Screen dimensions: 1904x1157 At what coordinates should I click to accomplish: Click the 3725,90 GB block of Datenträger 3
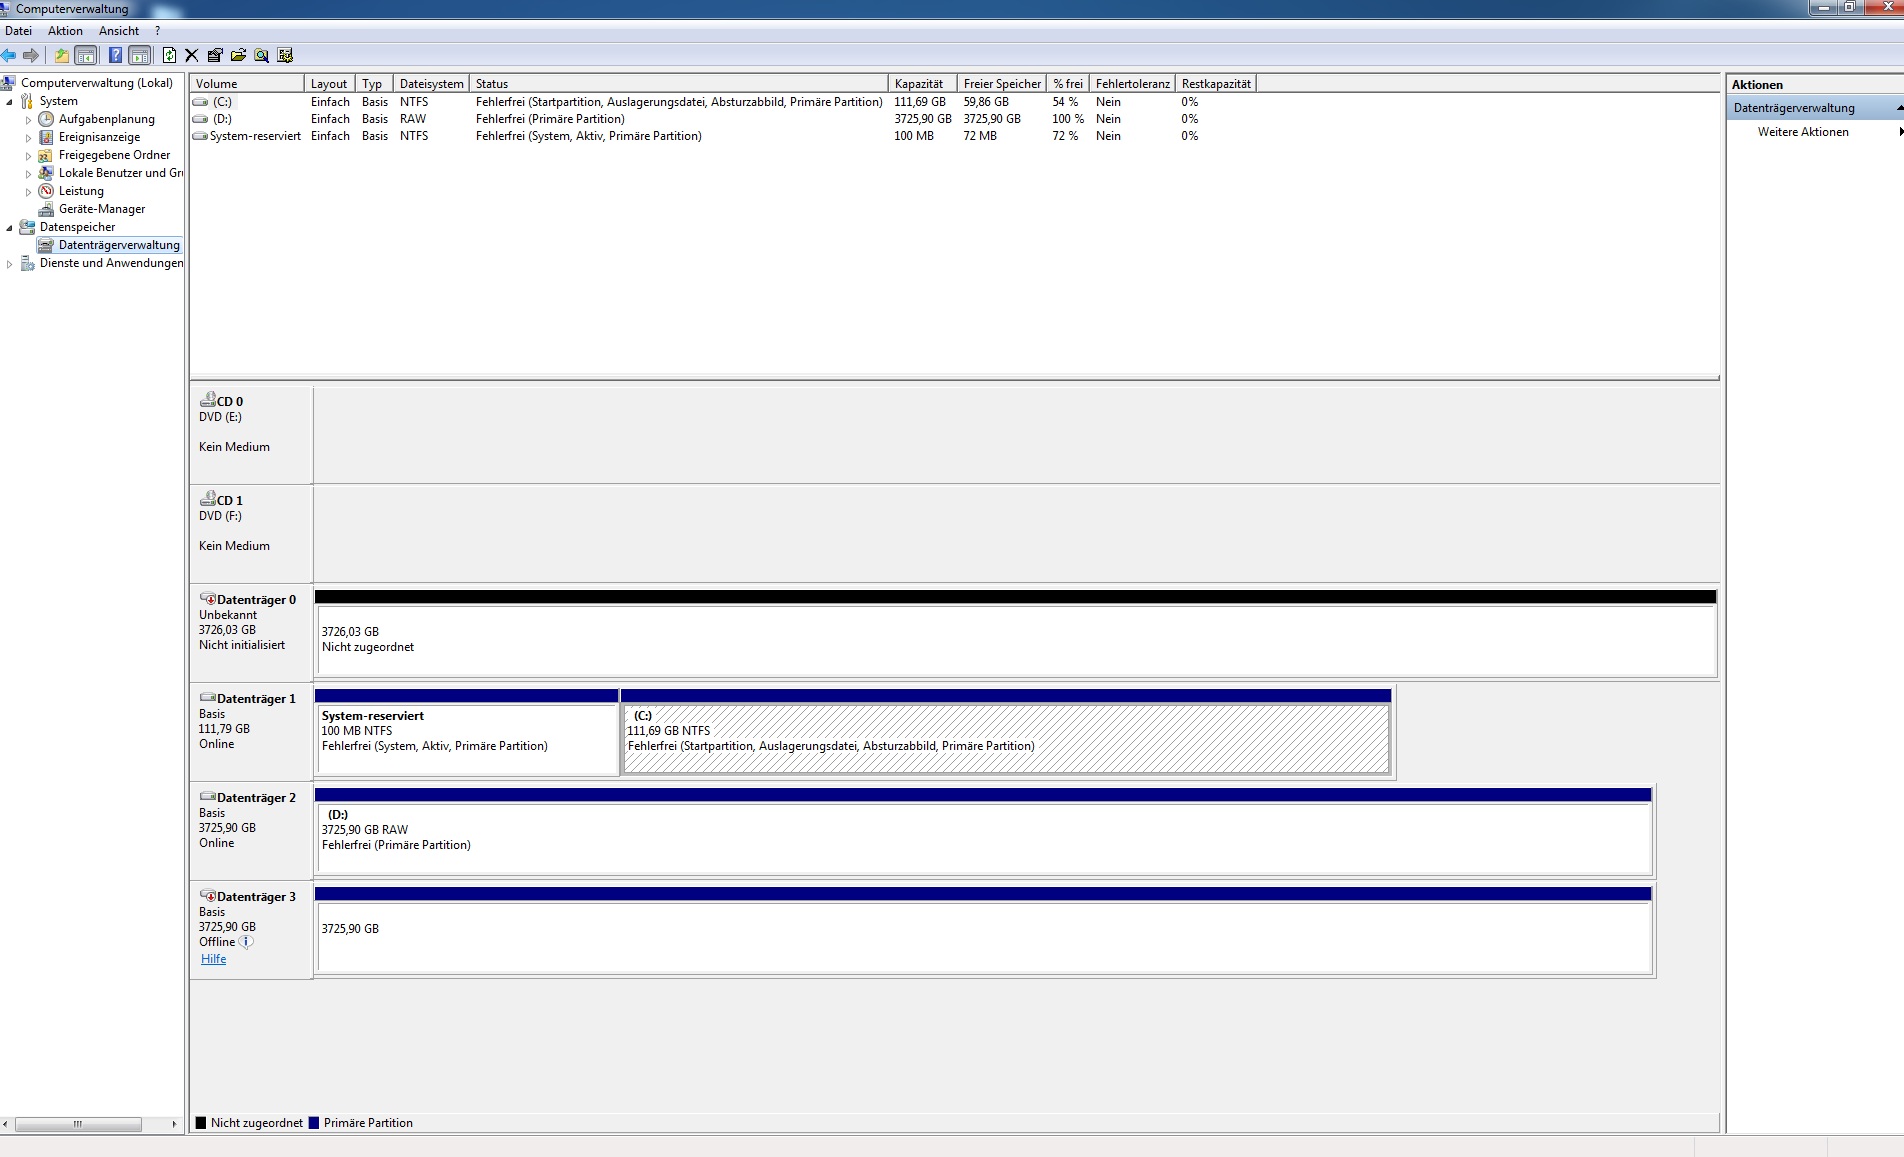(x=983, y=930)
